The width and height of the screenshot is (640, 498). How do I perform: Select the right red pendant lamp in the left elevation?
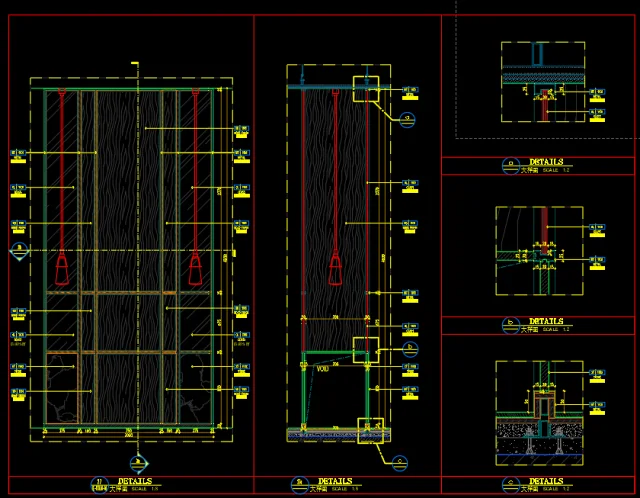(x=197, y=268)
